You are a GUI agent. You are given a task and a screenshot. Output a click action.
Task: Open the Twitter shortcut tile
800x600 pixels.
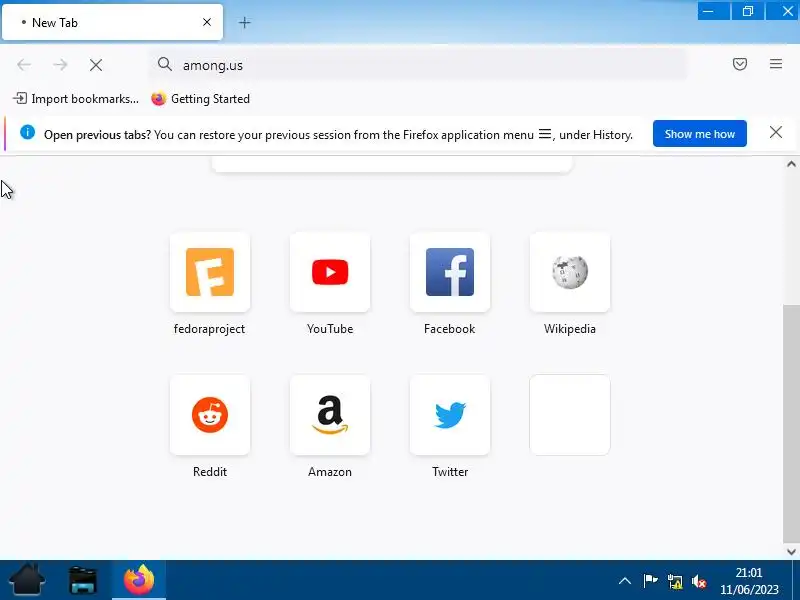tap(449, 415)
